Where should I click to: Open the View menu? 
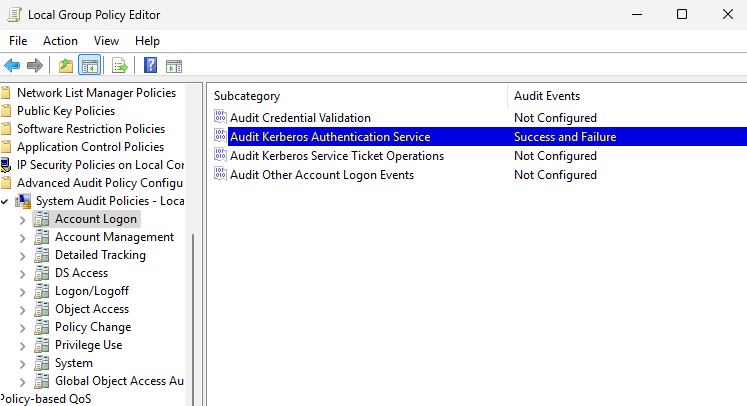click(106, 41)
